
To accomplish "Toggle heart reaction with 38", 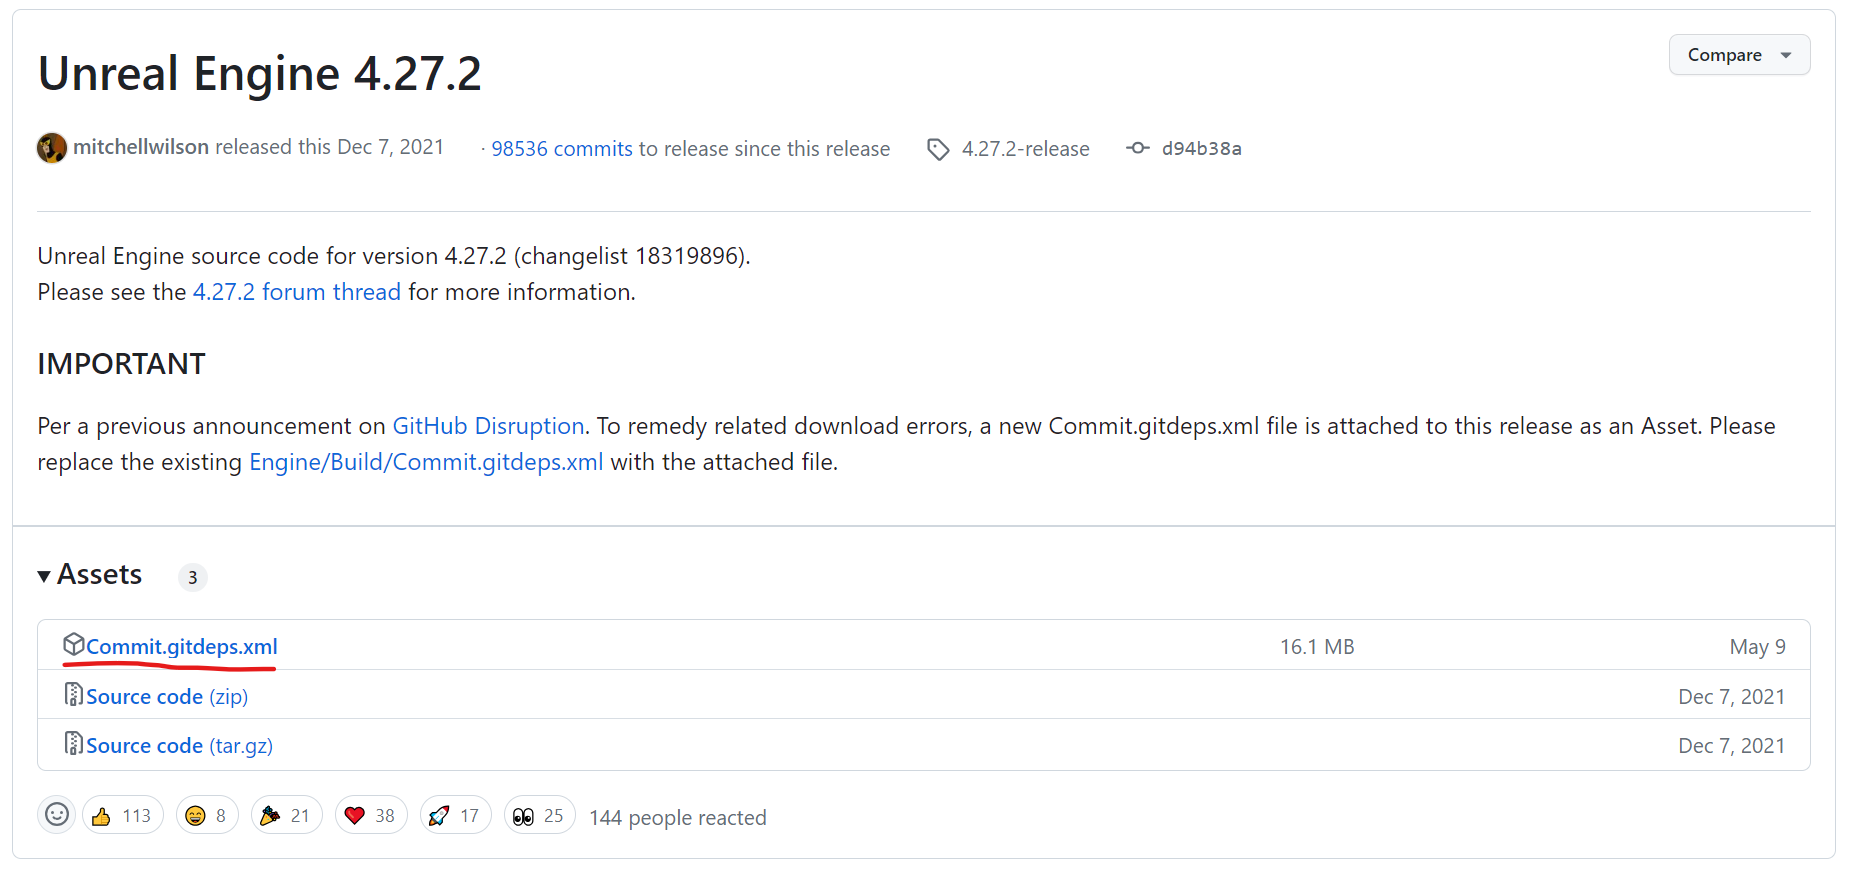I will coord(371,816).
